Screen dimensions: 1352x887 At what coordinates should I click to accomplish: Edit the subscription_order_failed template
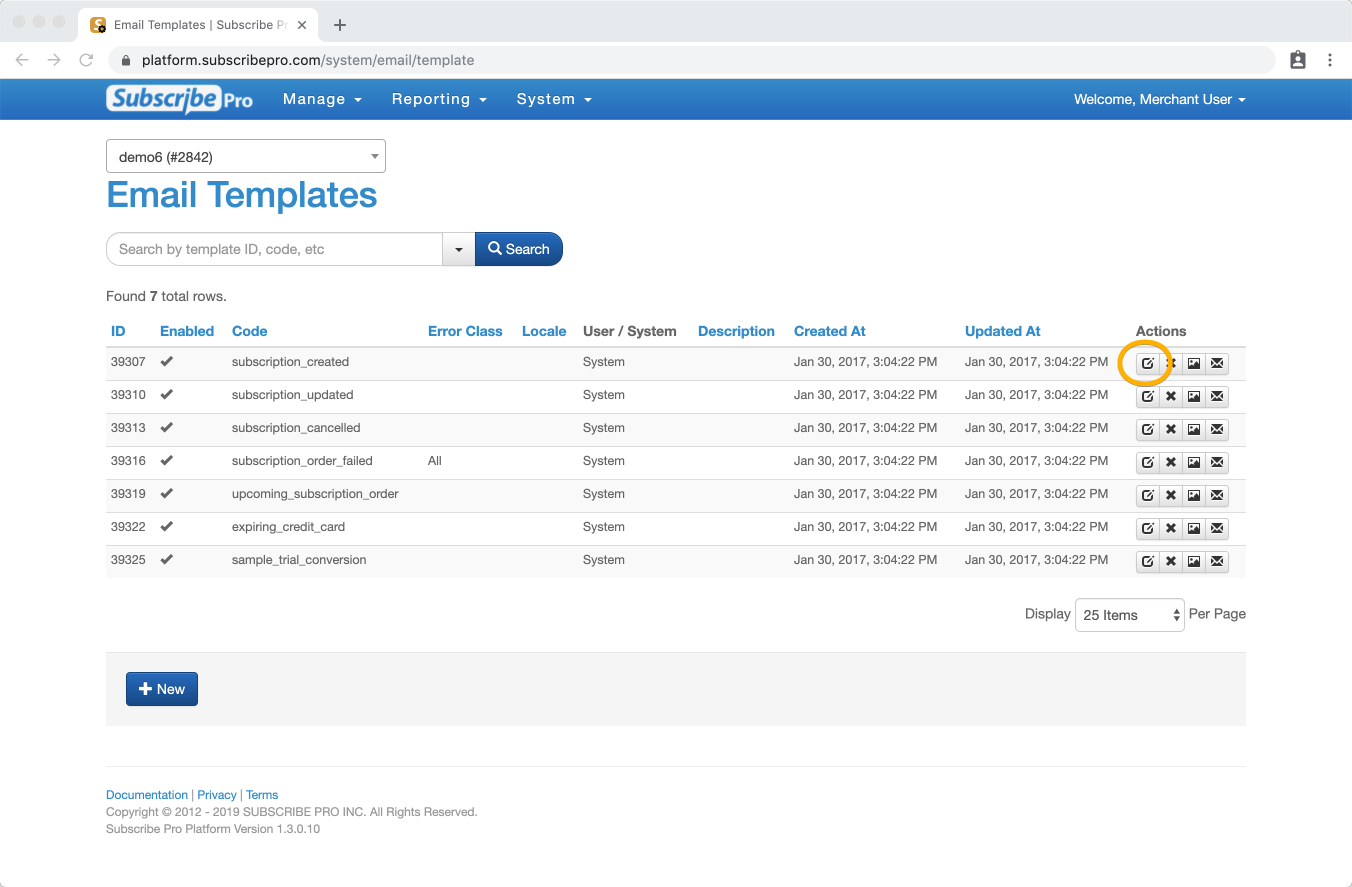pos(1148,463)
